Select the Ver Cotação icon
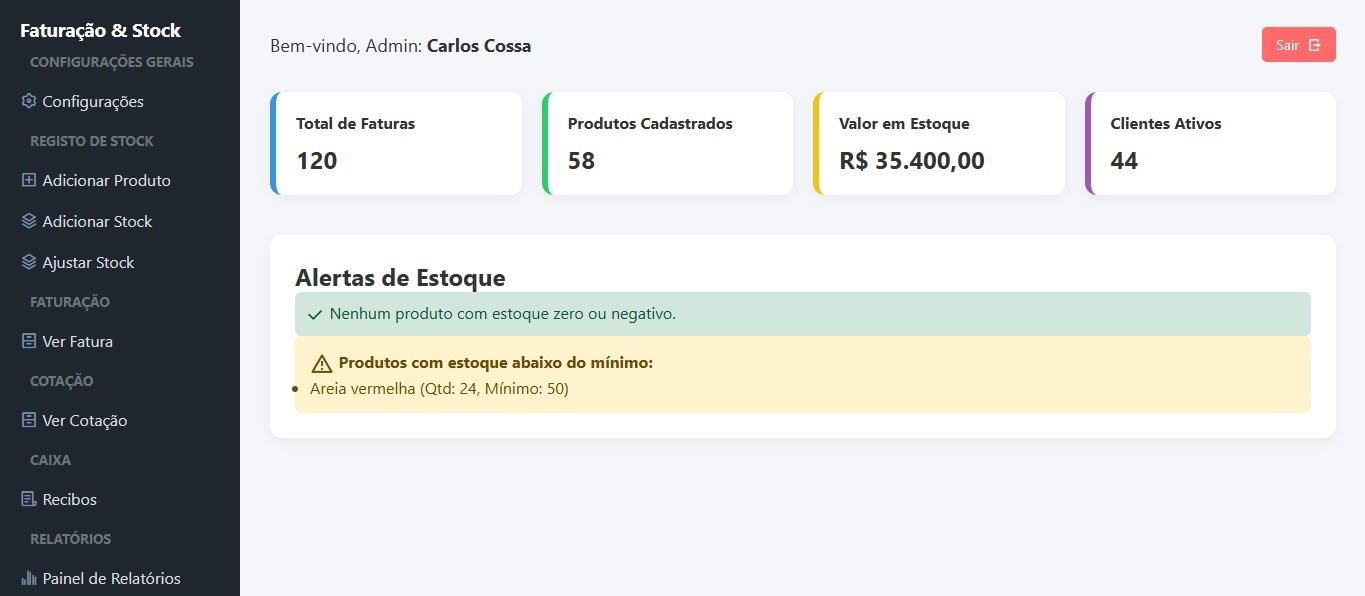 pos(27,420)
